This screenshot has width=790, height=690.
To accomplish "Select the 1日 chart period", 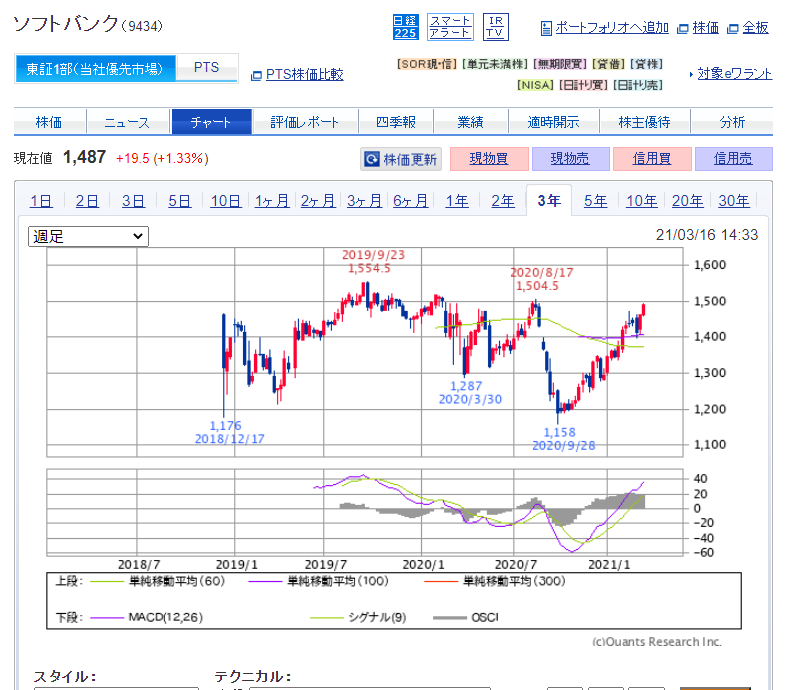I will click(41, 201).
